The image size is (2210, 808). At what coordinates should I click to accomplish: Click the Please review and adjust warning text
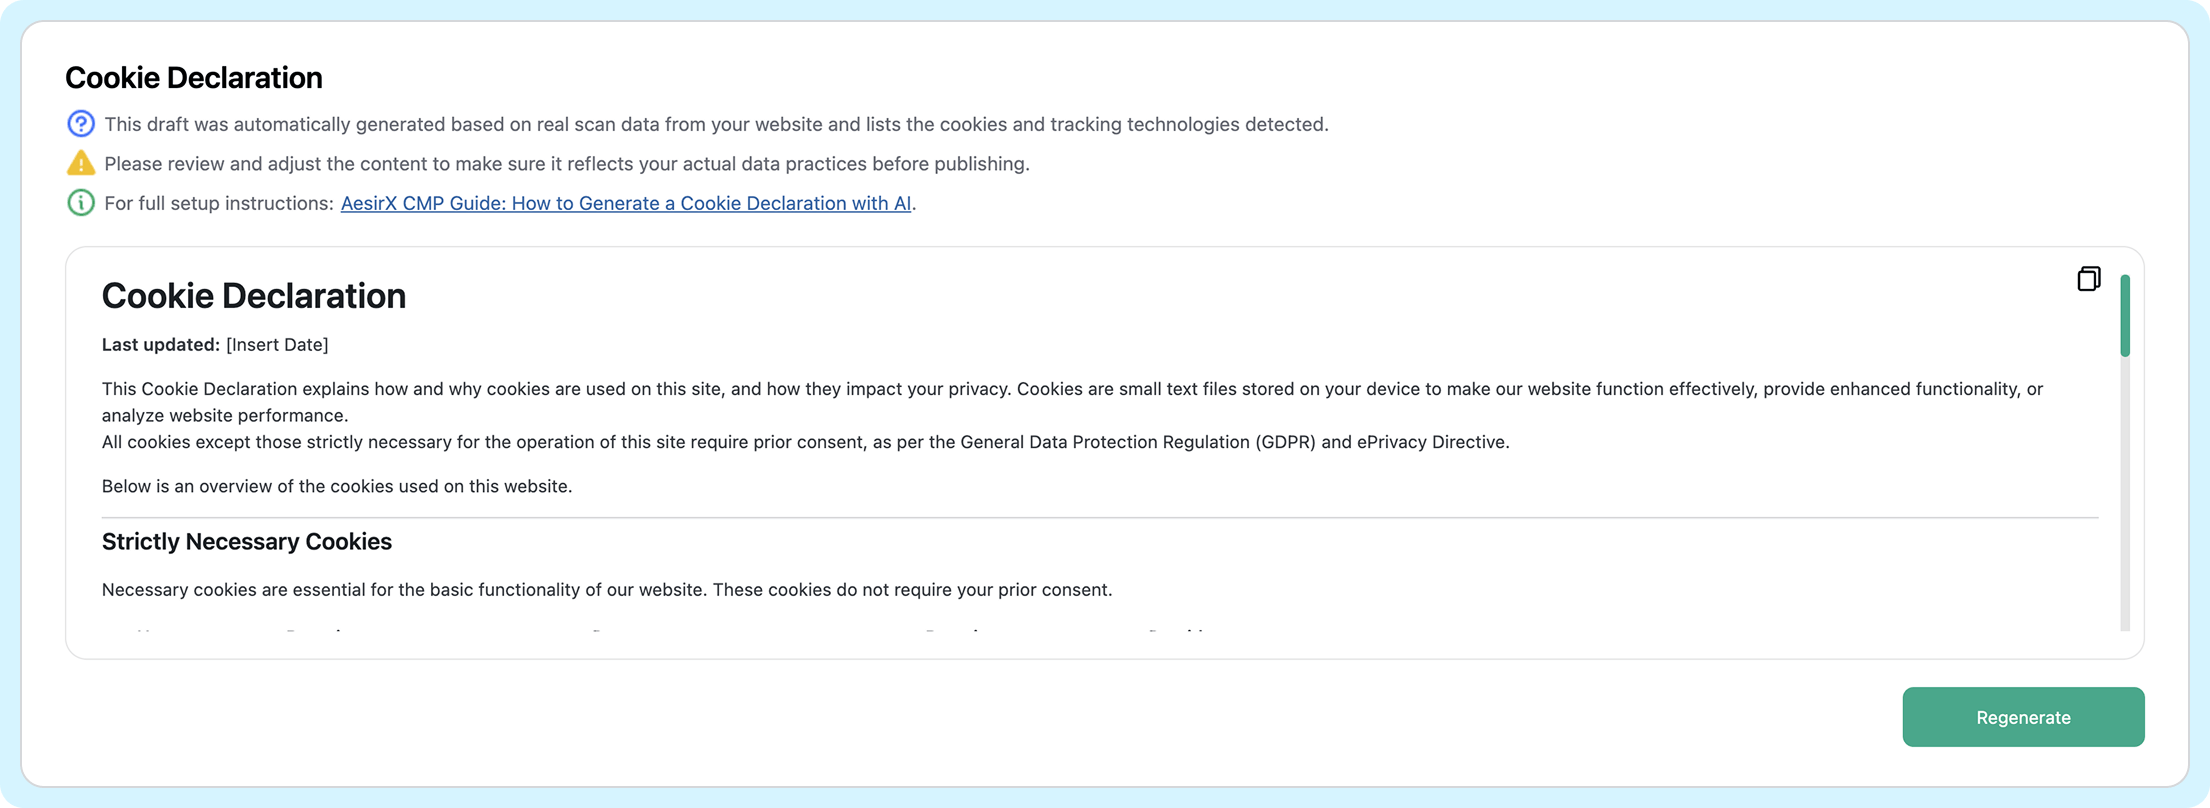(567, 163)
